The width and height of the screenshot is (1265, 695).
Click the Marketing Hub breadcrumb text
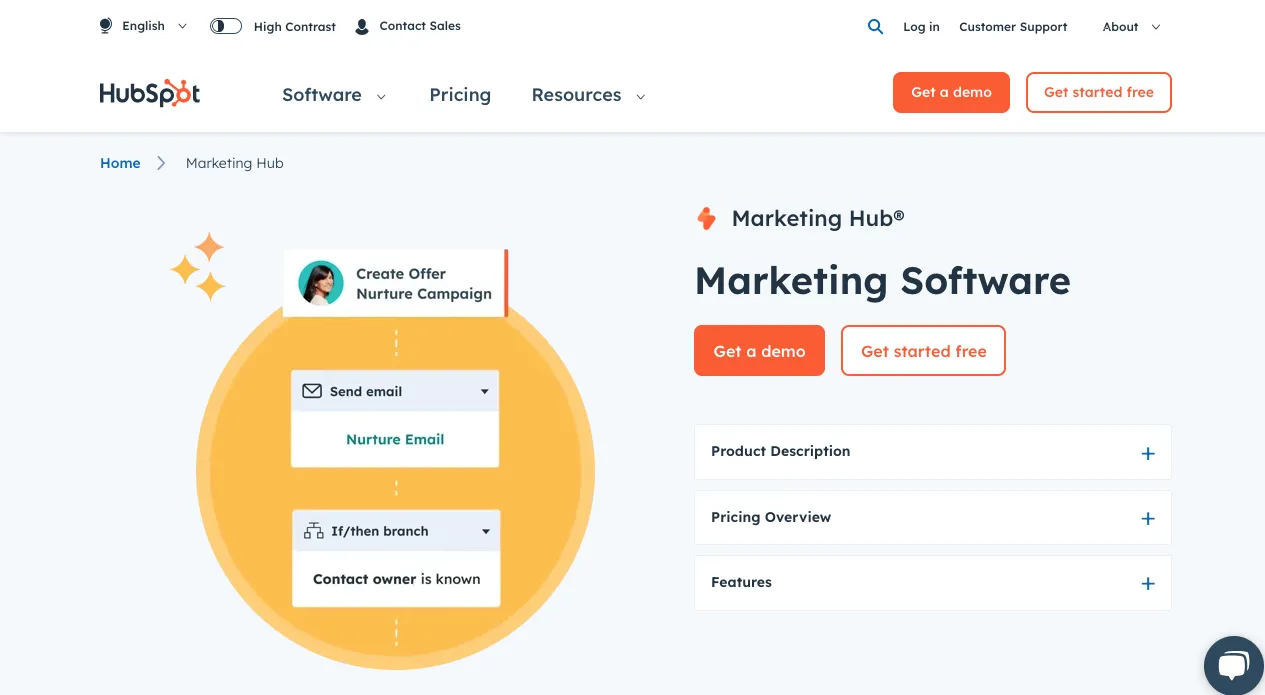[235, 163]
